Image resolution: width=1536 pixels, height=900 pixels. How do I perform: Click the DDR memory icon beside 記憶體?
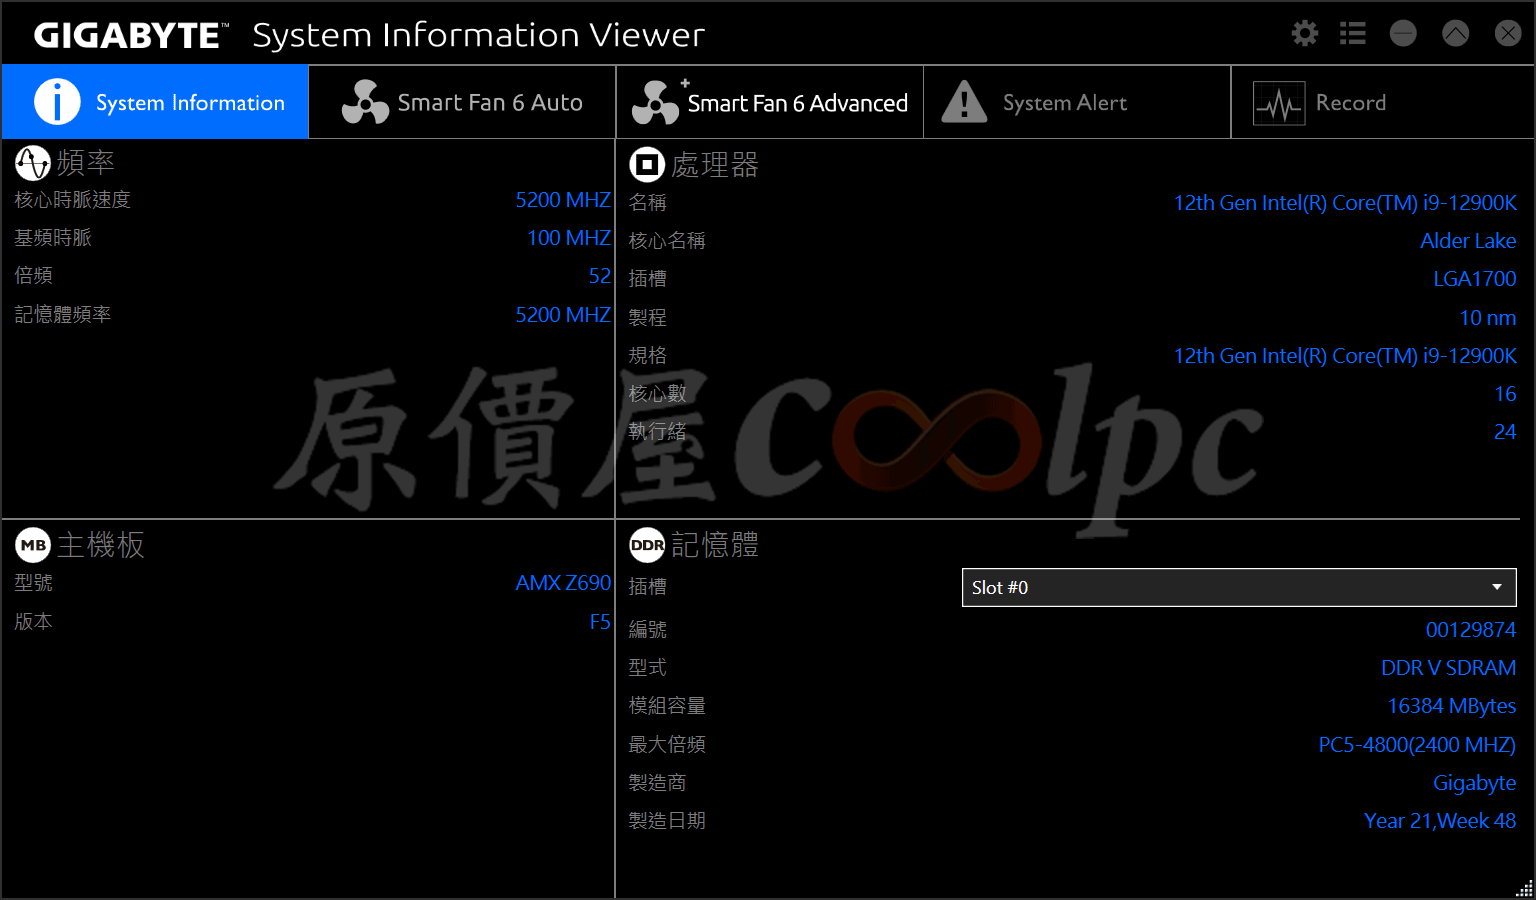647,545
